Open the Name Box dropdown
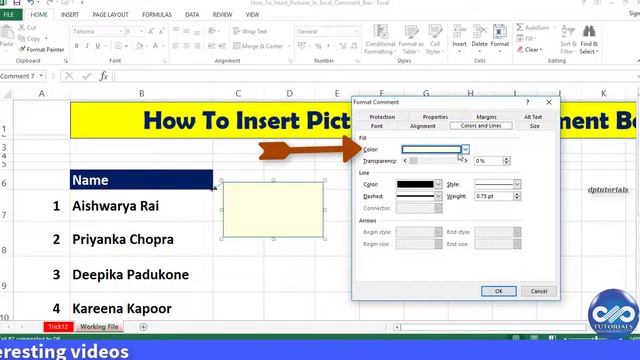Viewport: 640px width, 360px height. click(41, 76)
